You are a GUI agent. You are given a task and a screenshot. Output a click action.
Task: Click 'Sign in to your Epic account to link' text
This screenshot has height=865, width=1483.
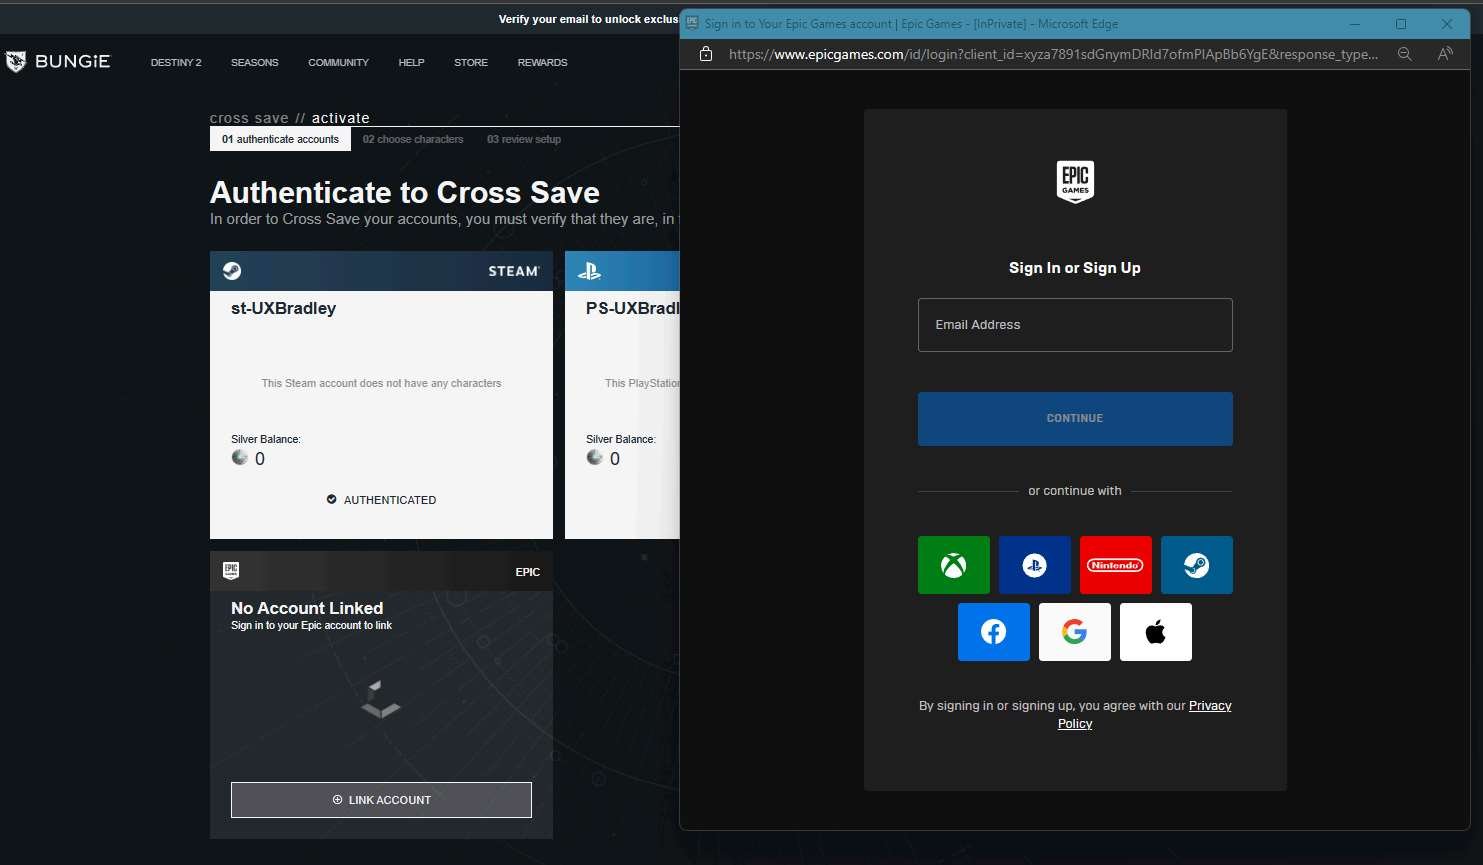(311, 625)
